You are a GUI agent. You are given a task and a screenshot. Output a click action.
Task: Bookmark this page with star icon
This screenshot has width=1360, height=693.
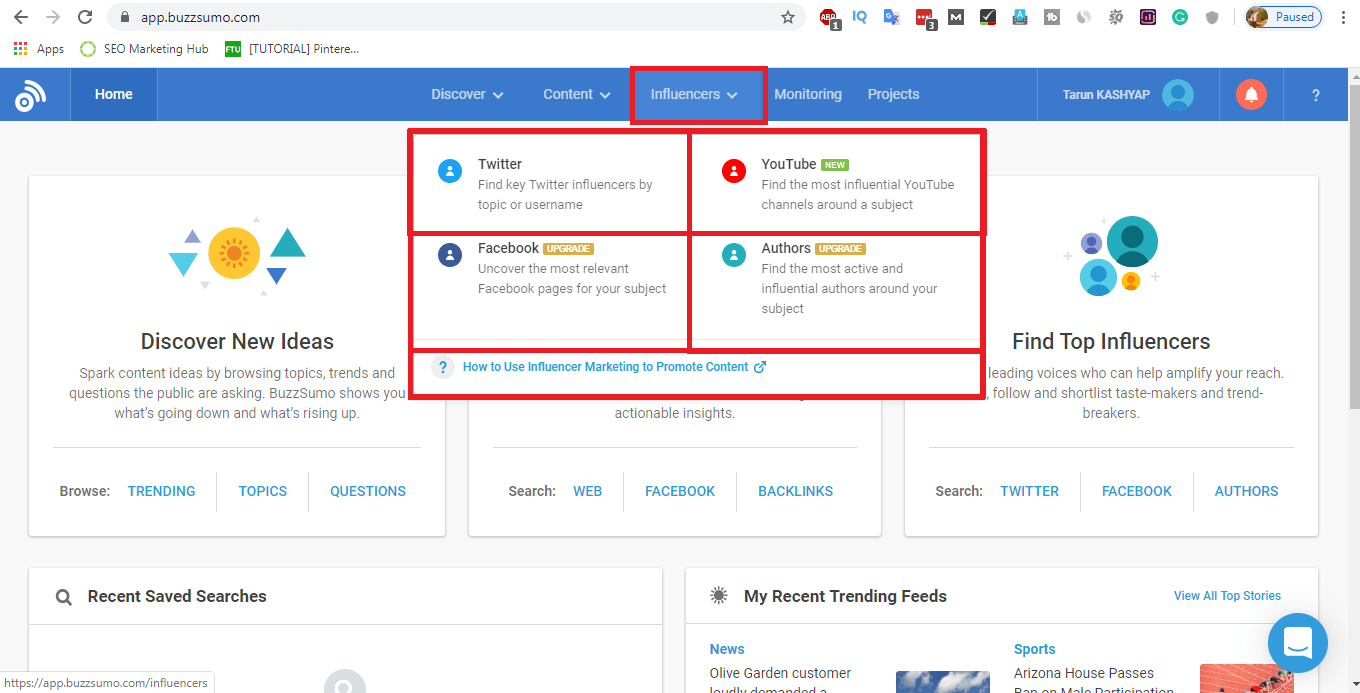[x=788, y=17]
